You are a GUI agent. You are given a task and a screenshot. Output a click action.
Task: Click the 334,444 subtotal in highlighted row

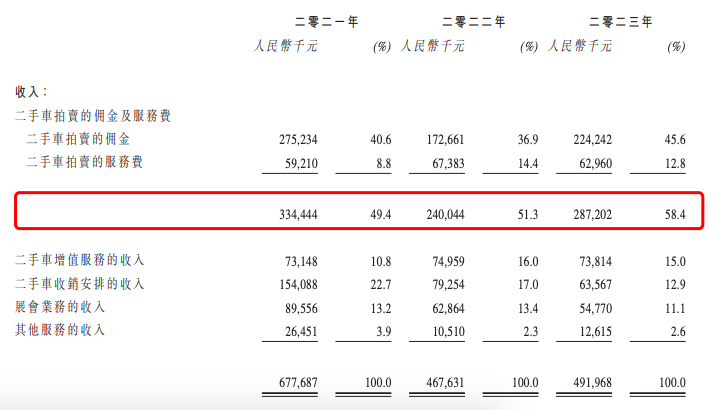(x=294, y=214)
